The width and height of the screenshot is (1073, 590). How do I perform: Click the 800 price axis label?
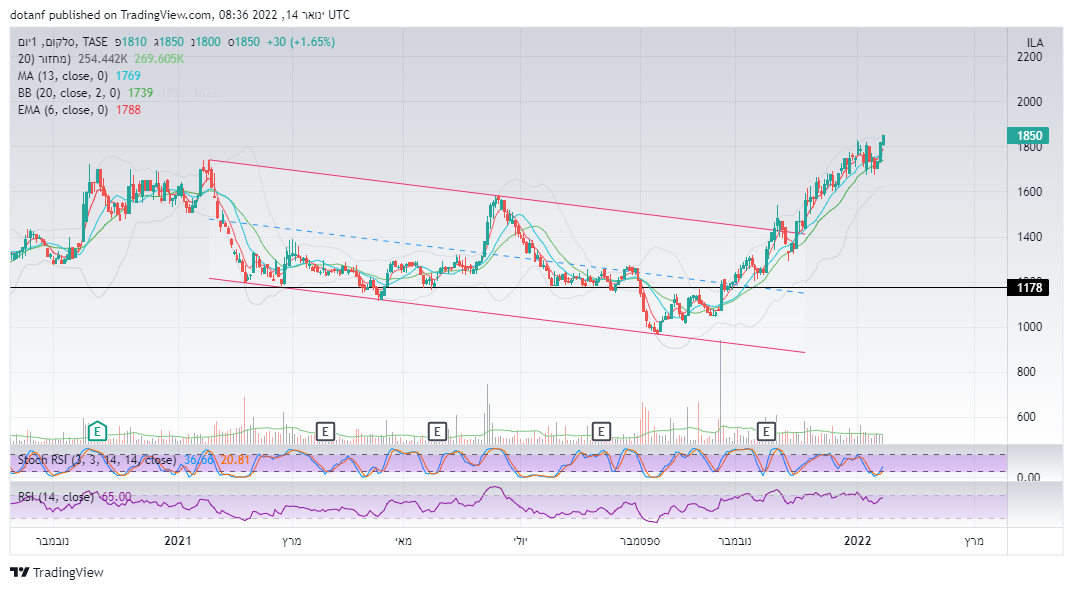pyautogui.click(x=1026, y=372)
